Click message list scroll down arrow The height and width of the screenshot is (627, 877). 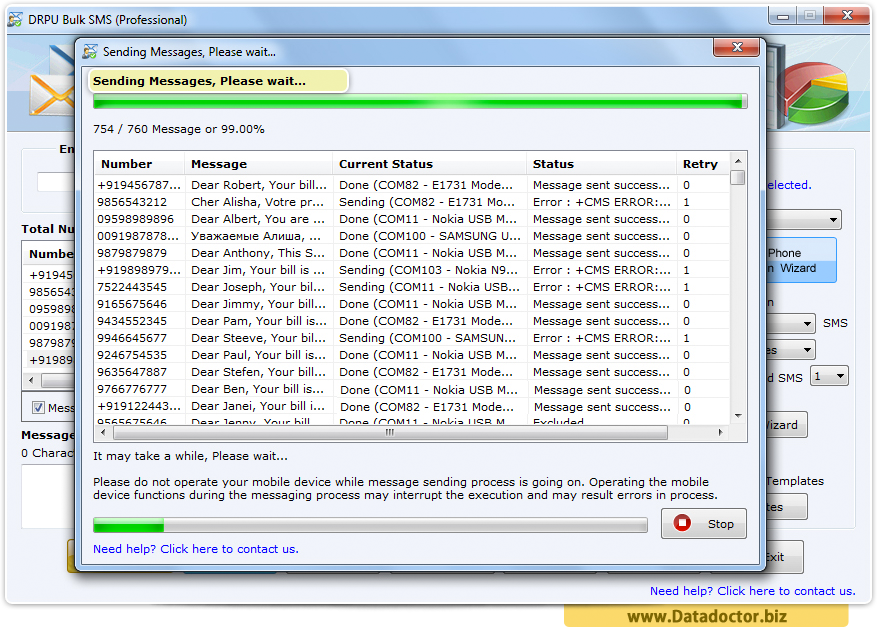[x=738, y=416]
